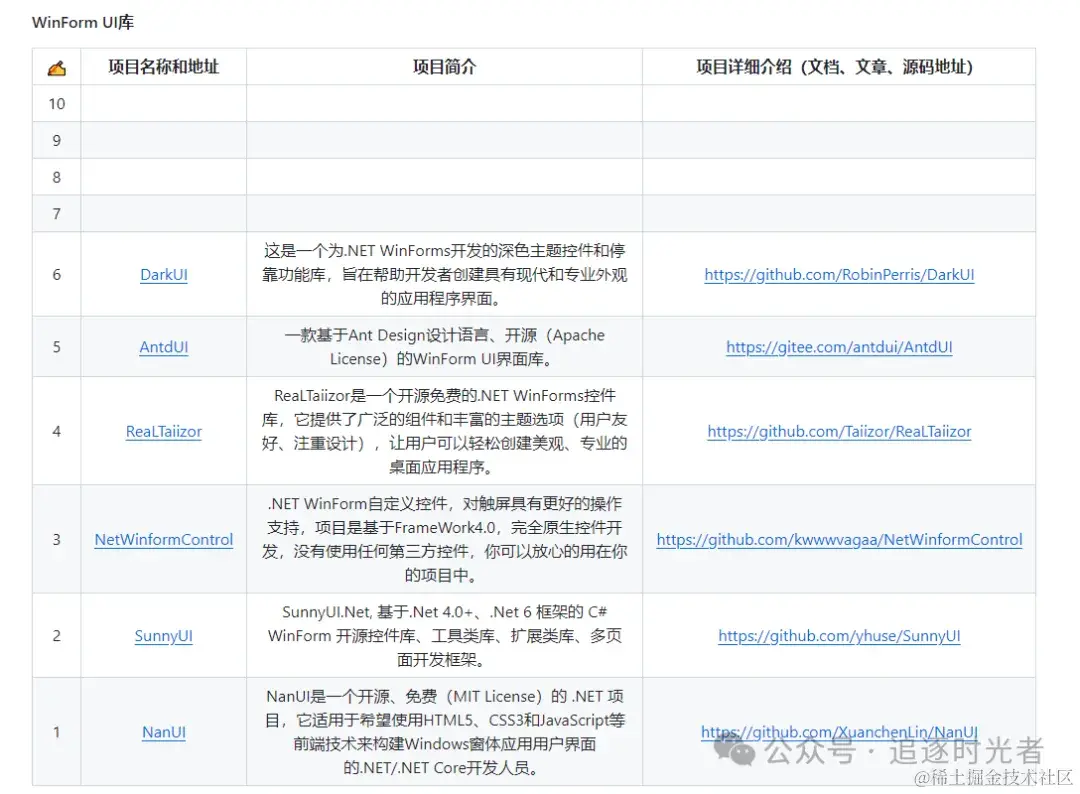Click the SunnyUI.Net description paragraph
Image resolution: width=1080 pixels, height=794 pixels.
pos(444,636)
